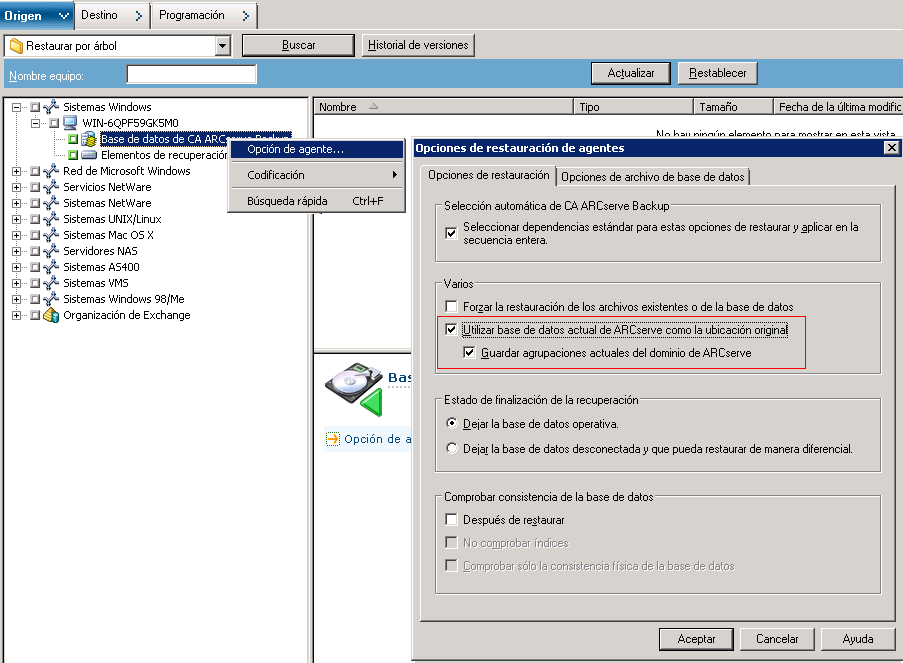Screen dimensions: 903x663
Task: Select Búsqueda rápida menu entry
Action: tap(317, 201)
